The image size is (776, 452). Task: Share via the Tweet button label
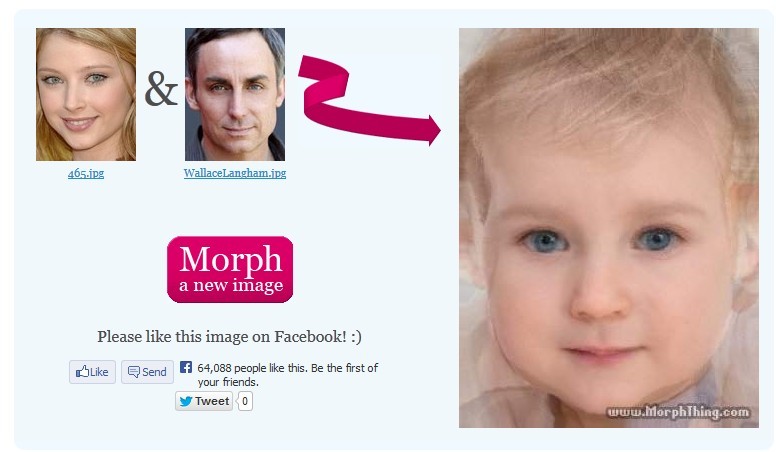tap(212, 401)
